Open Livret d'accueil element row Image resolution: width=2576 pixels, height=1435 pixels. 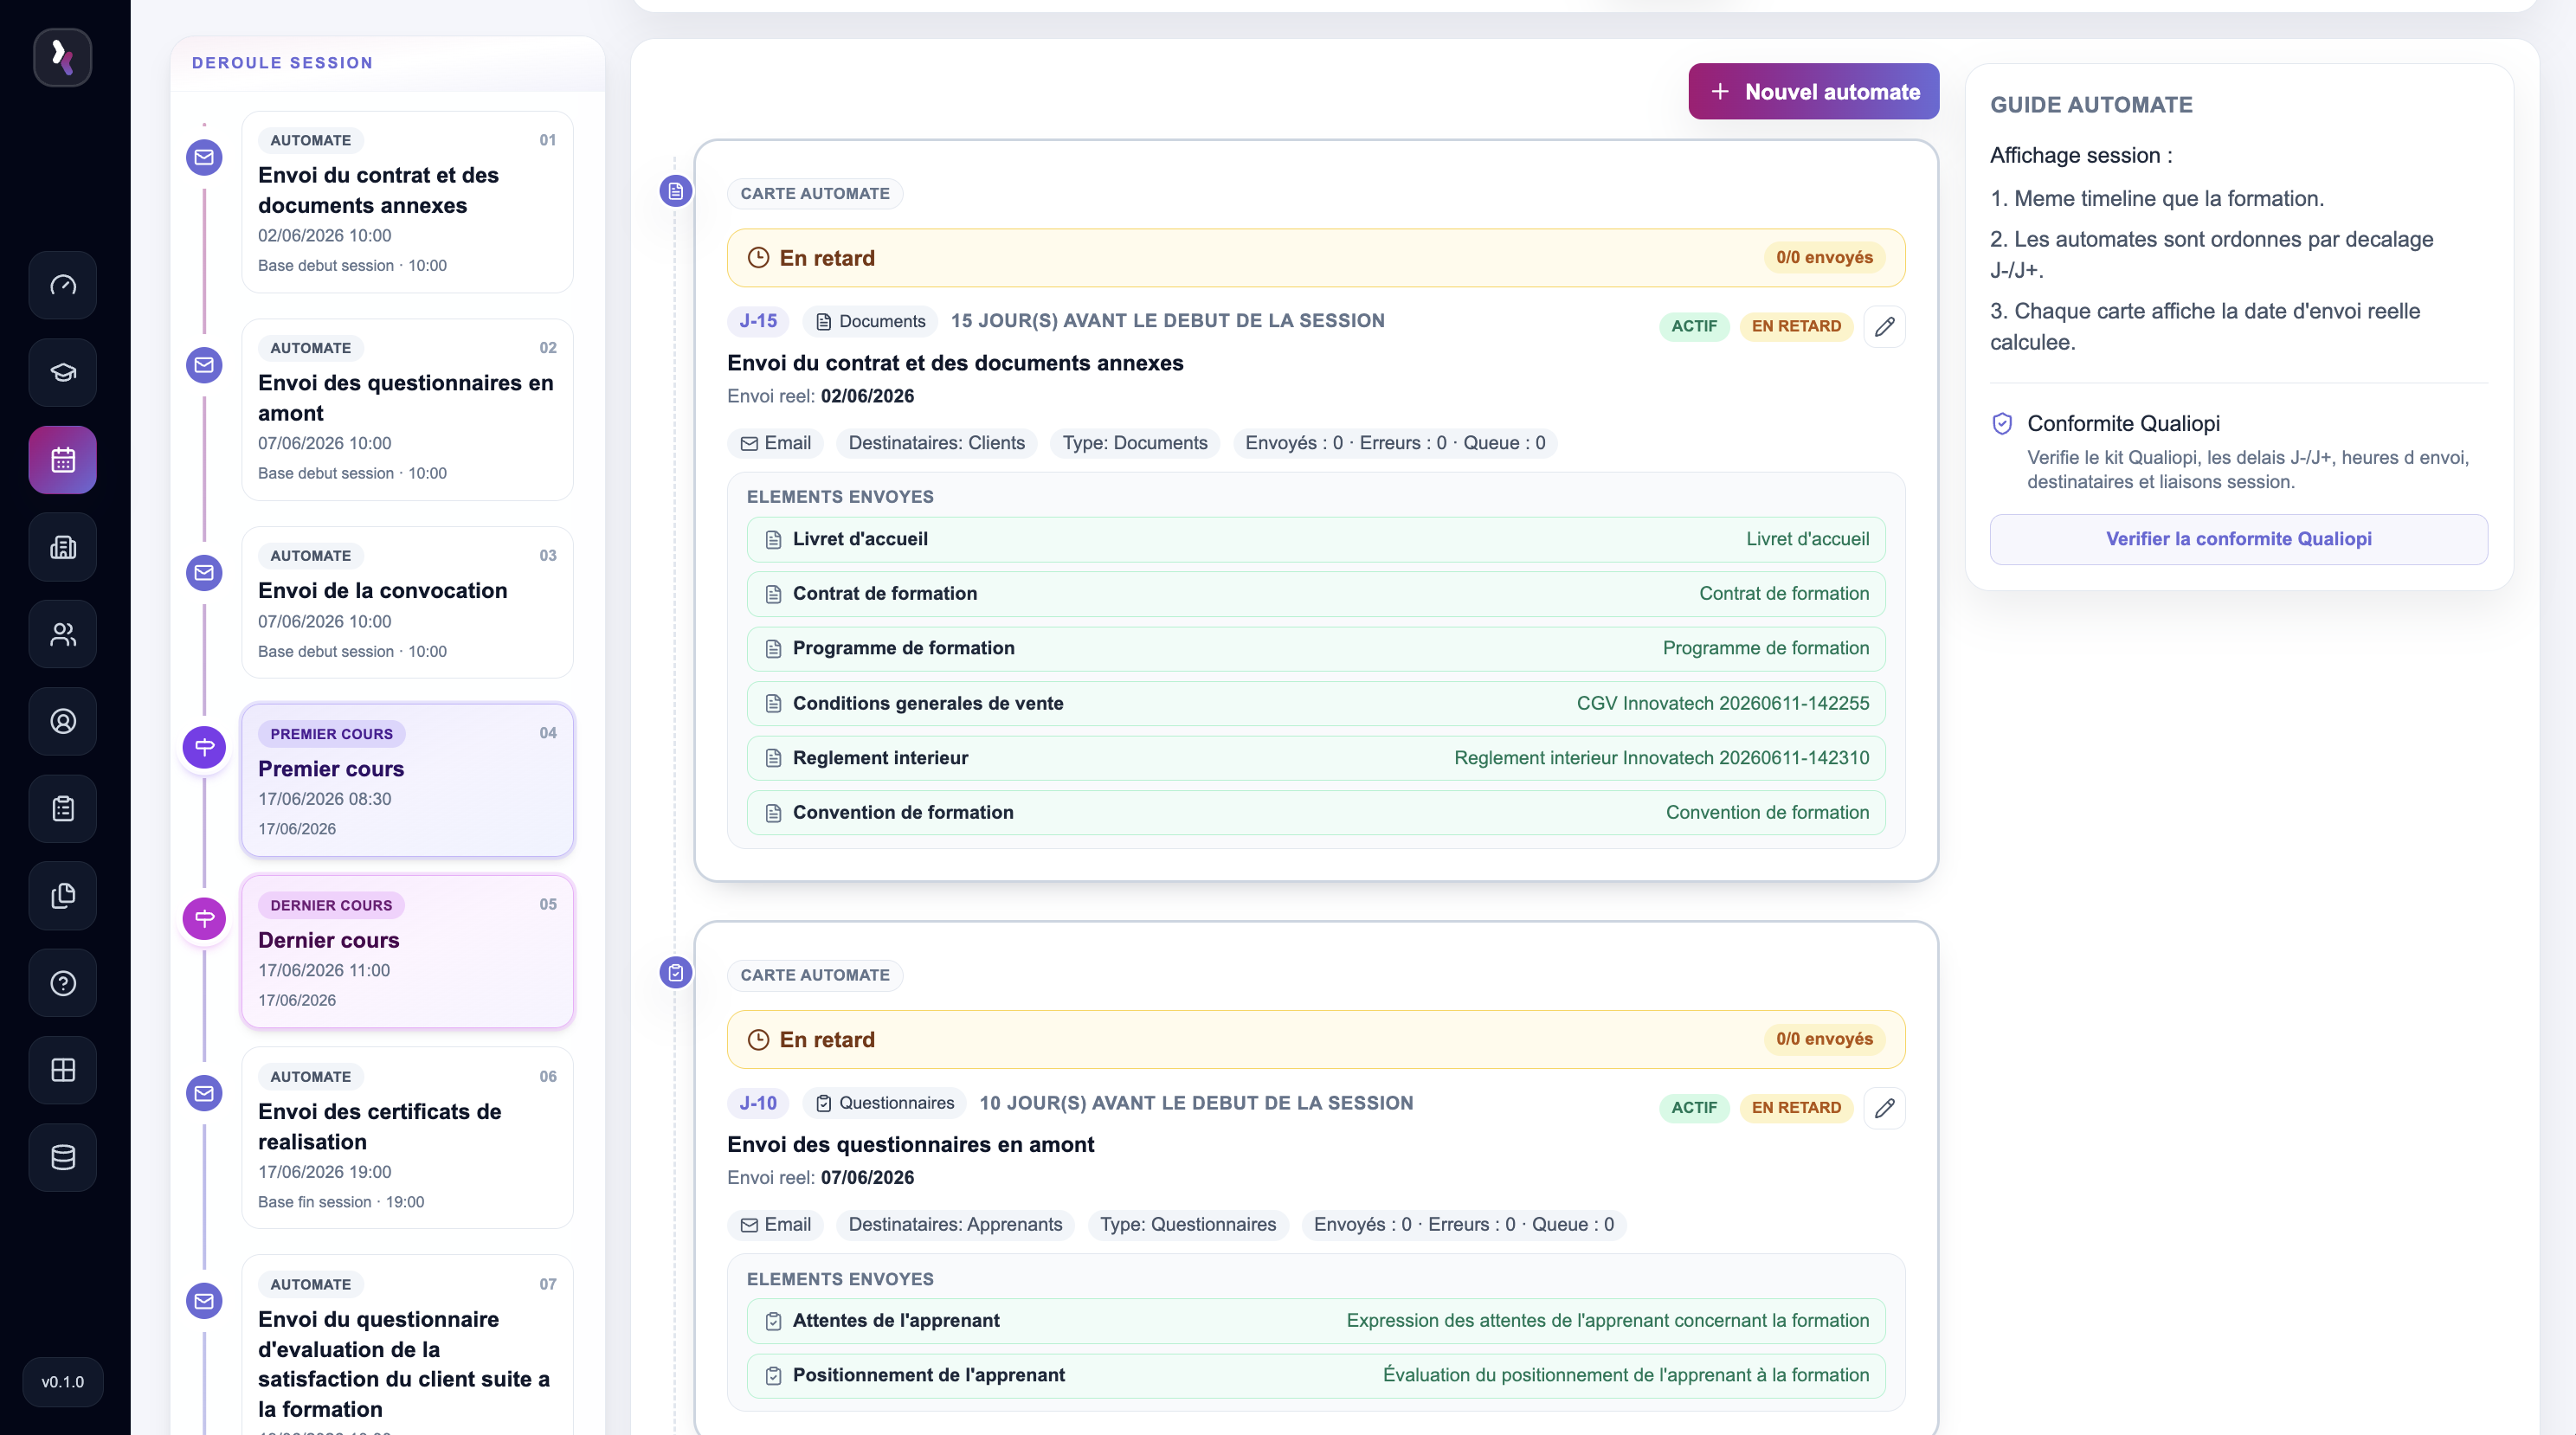coord(1316,539)
